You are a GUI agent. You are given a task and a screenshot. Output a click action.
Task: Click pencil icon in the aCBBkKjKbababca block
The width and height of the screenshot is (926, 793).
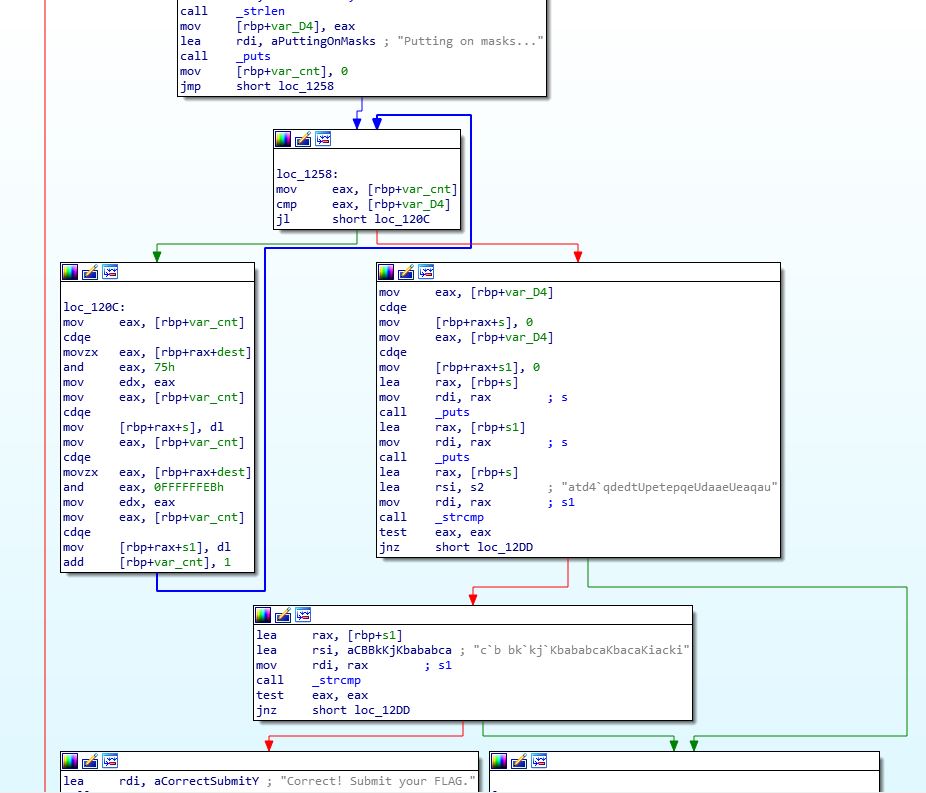(283, 615)
